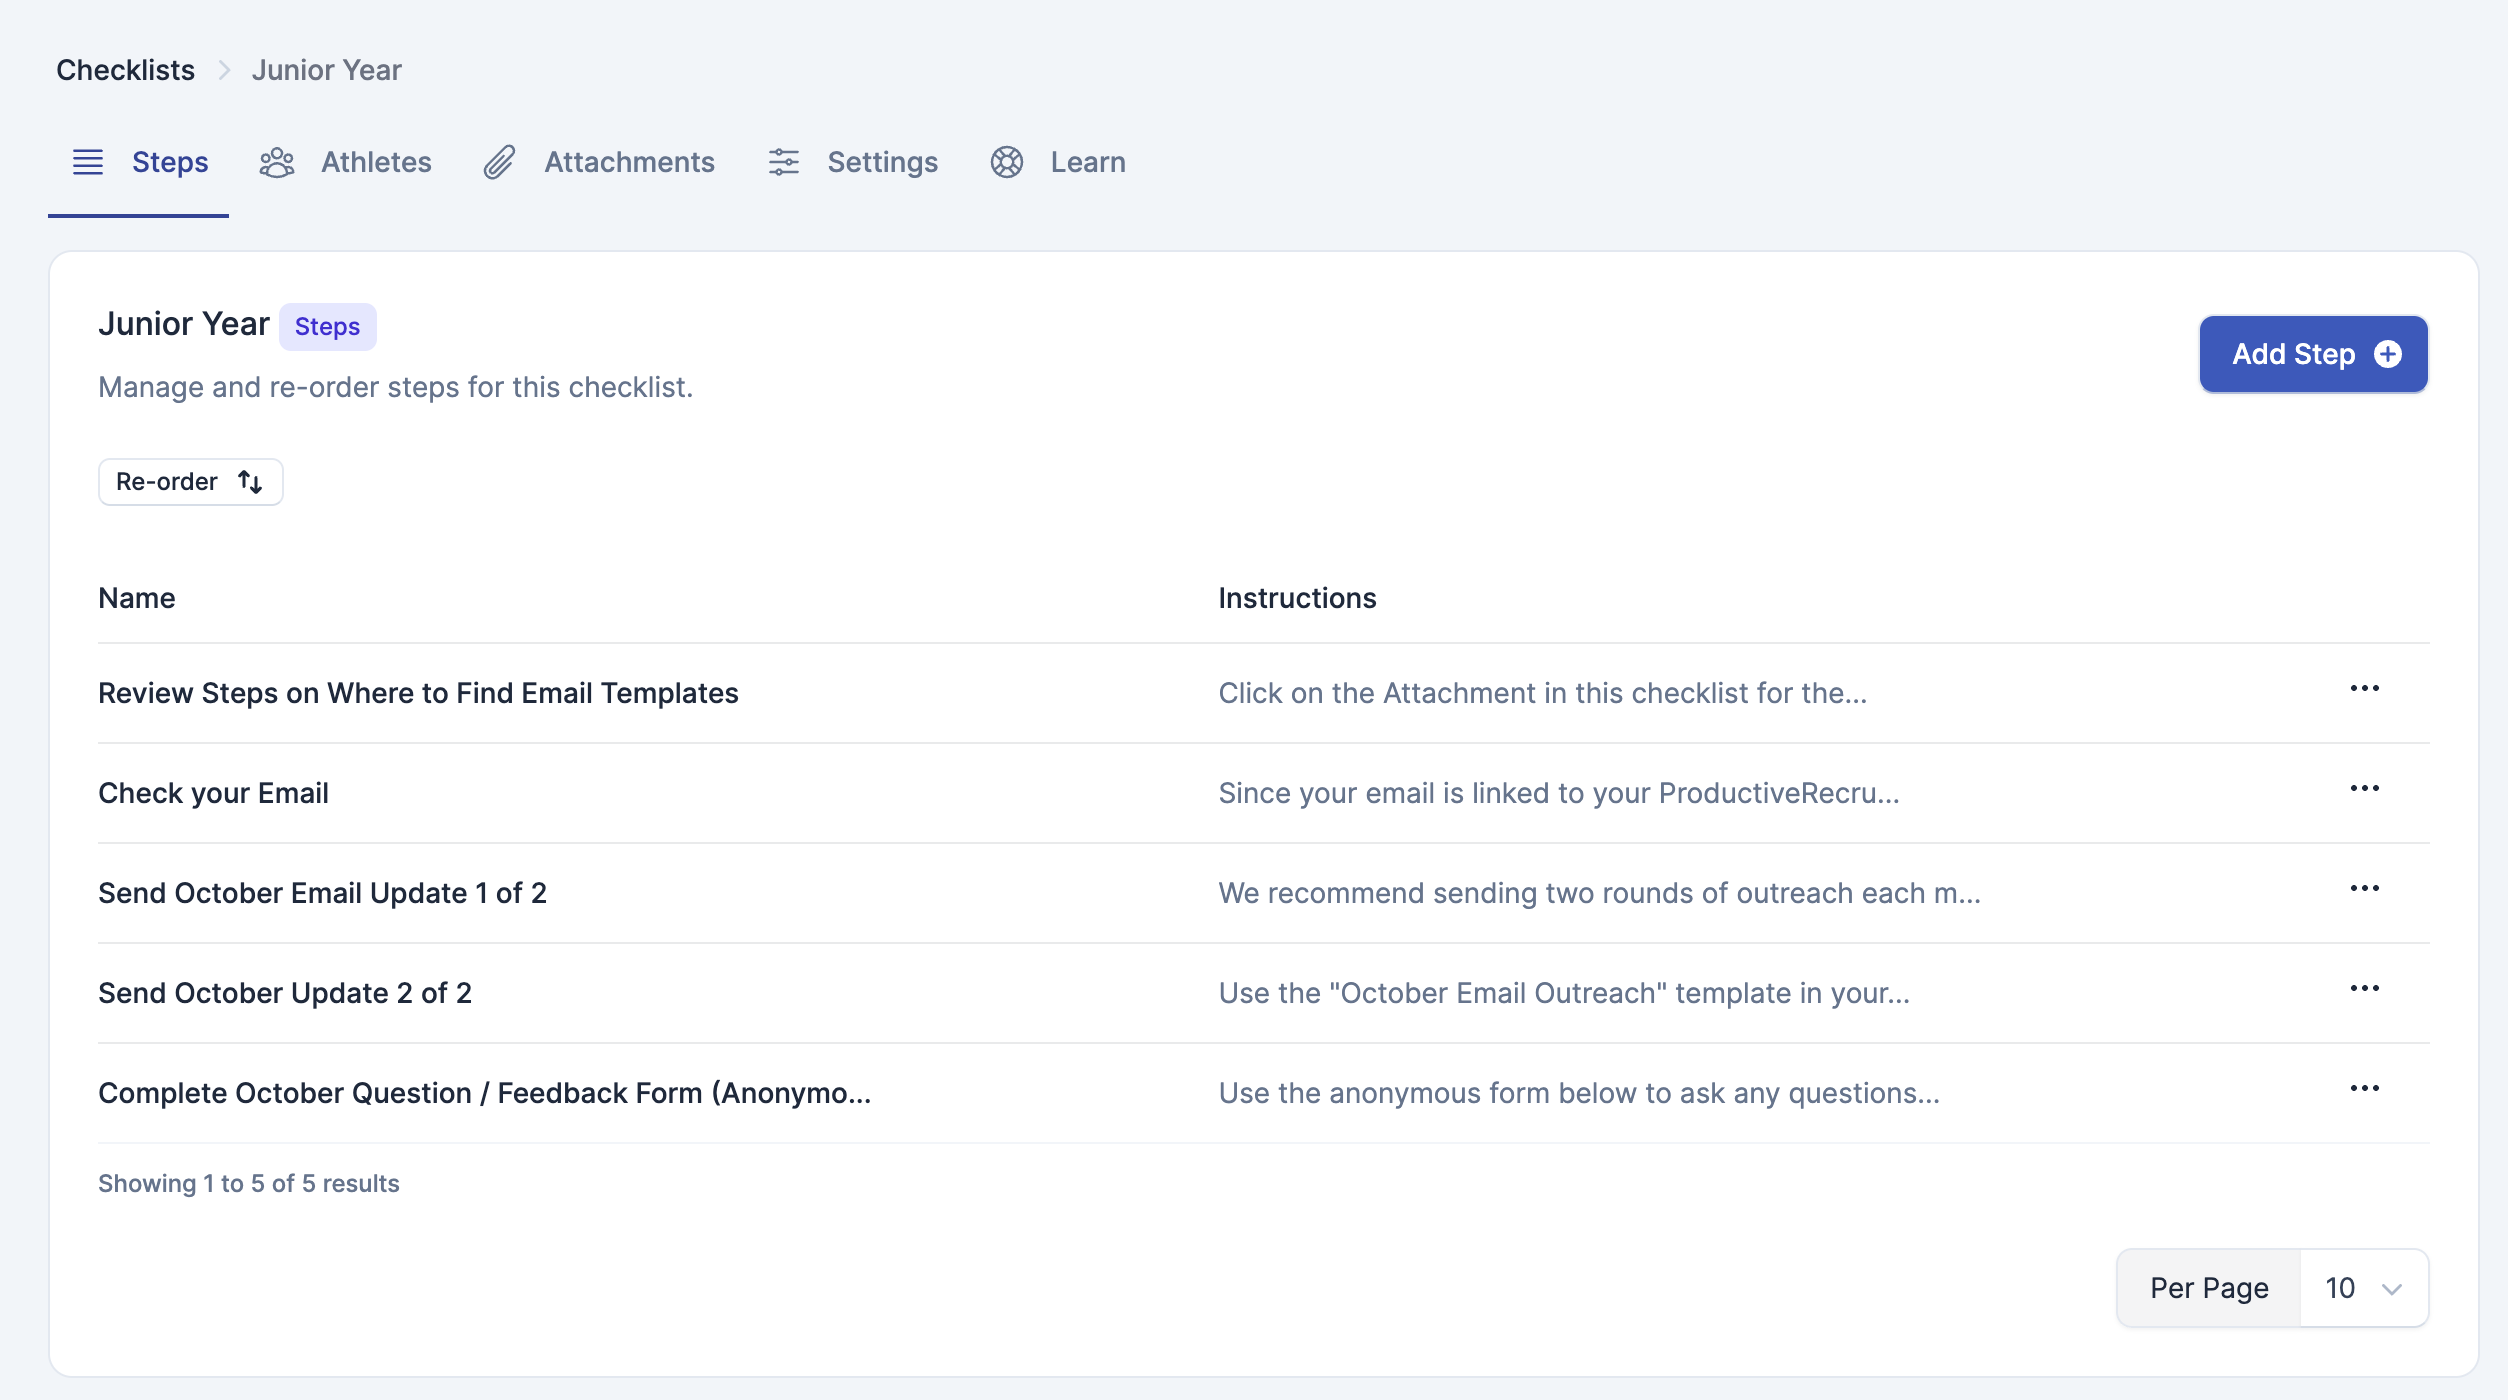Screen dimensions: 2508x1400
Task: Open ellipsis menu for Feedback Form step
Action: [x=2364, y=1089]
